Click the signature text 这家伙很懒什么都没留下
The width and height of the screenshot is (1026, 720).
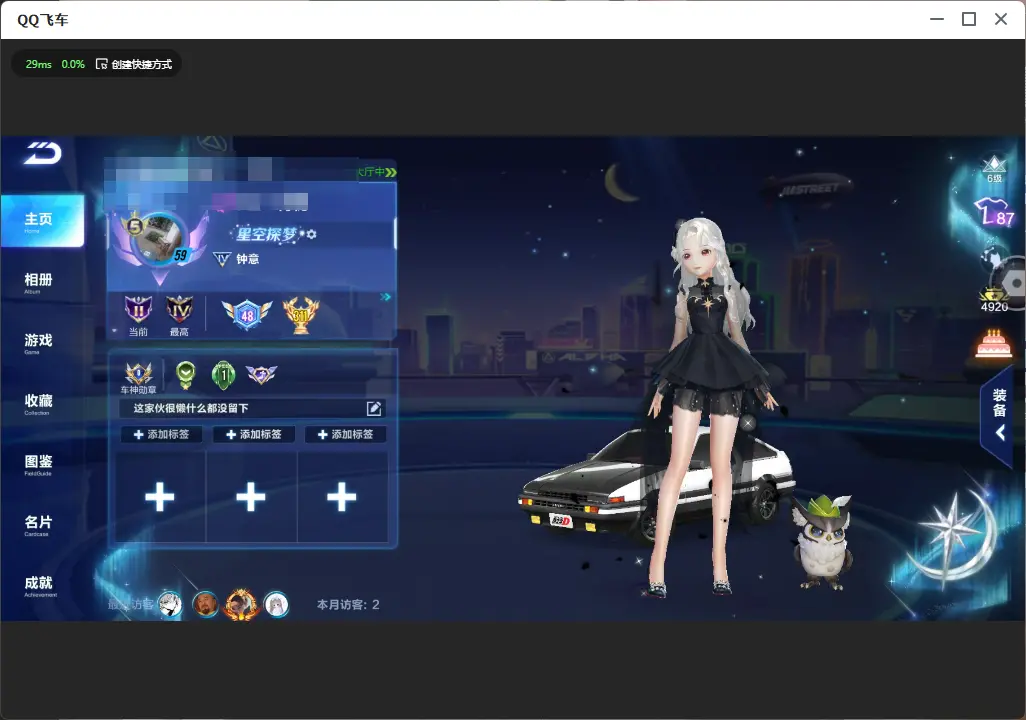(x=191, y=408)
